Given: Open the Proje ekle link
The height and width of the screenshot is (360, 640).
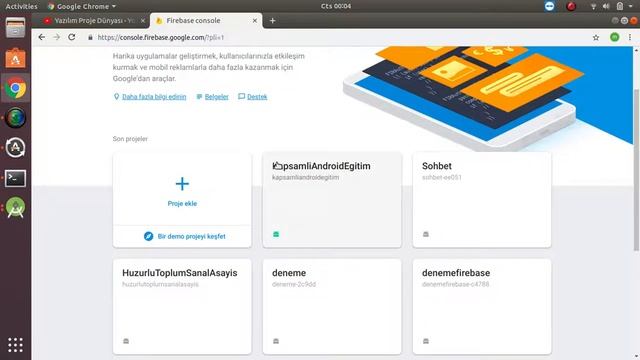Looking at the screenshot, I should coord(182,204).
